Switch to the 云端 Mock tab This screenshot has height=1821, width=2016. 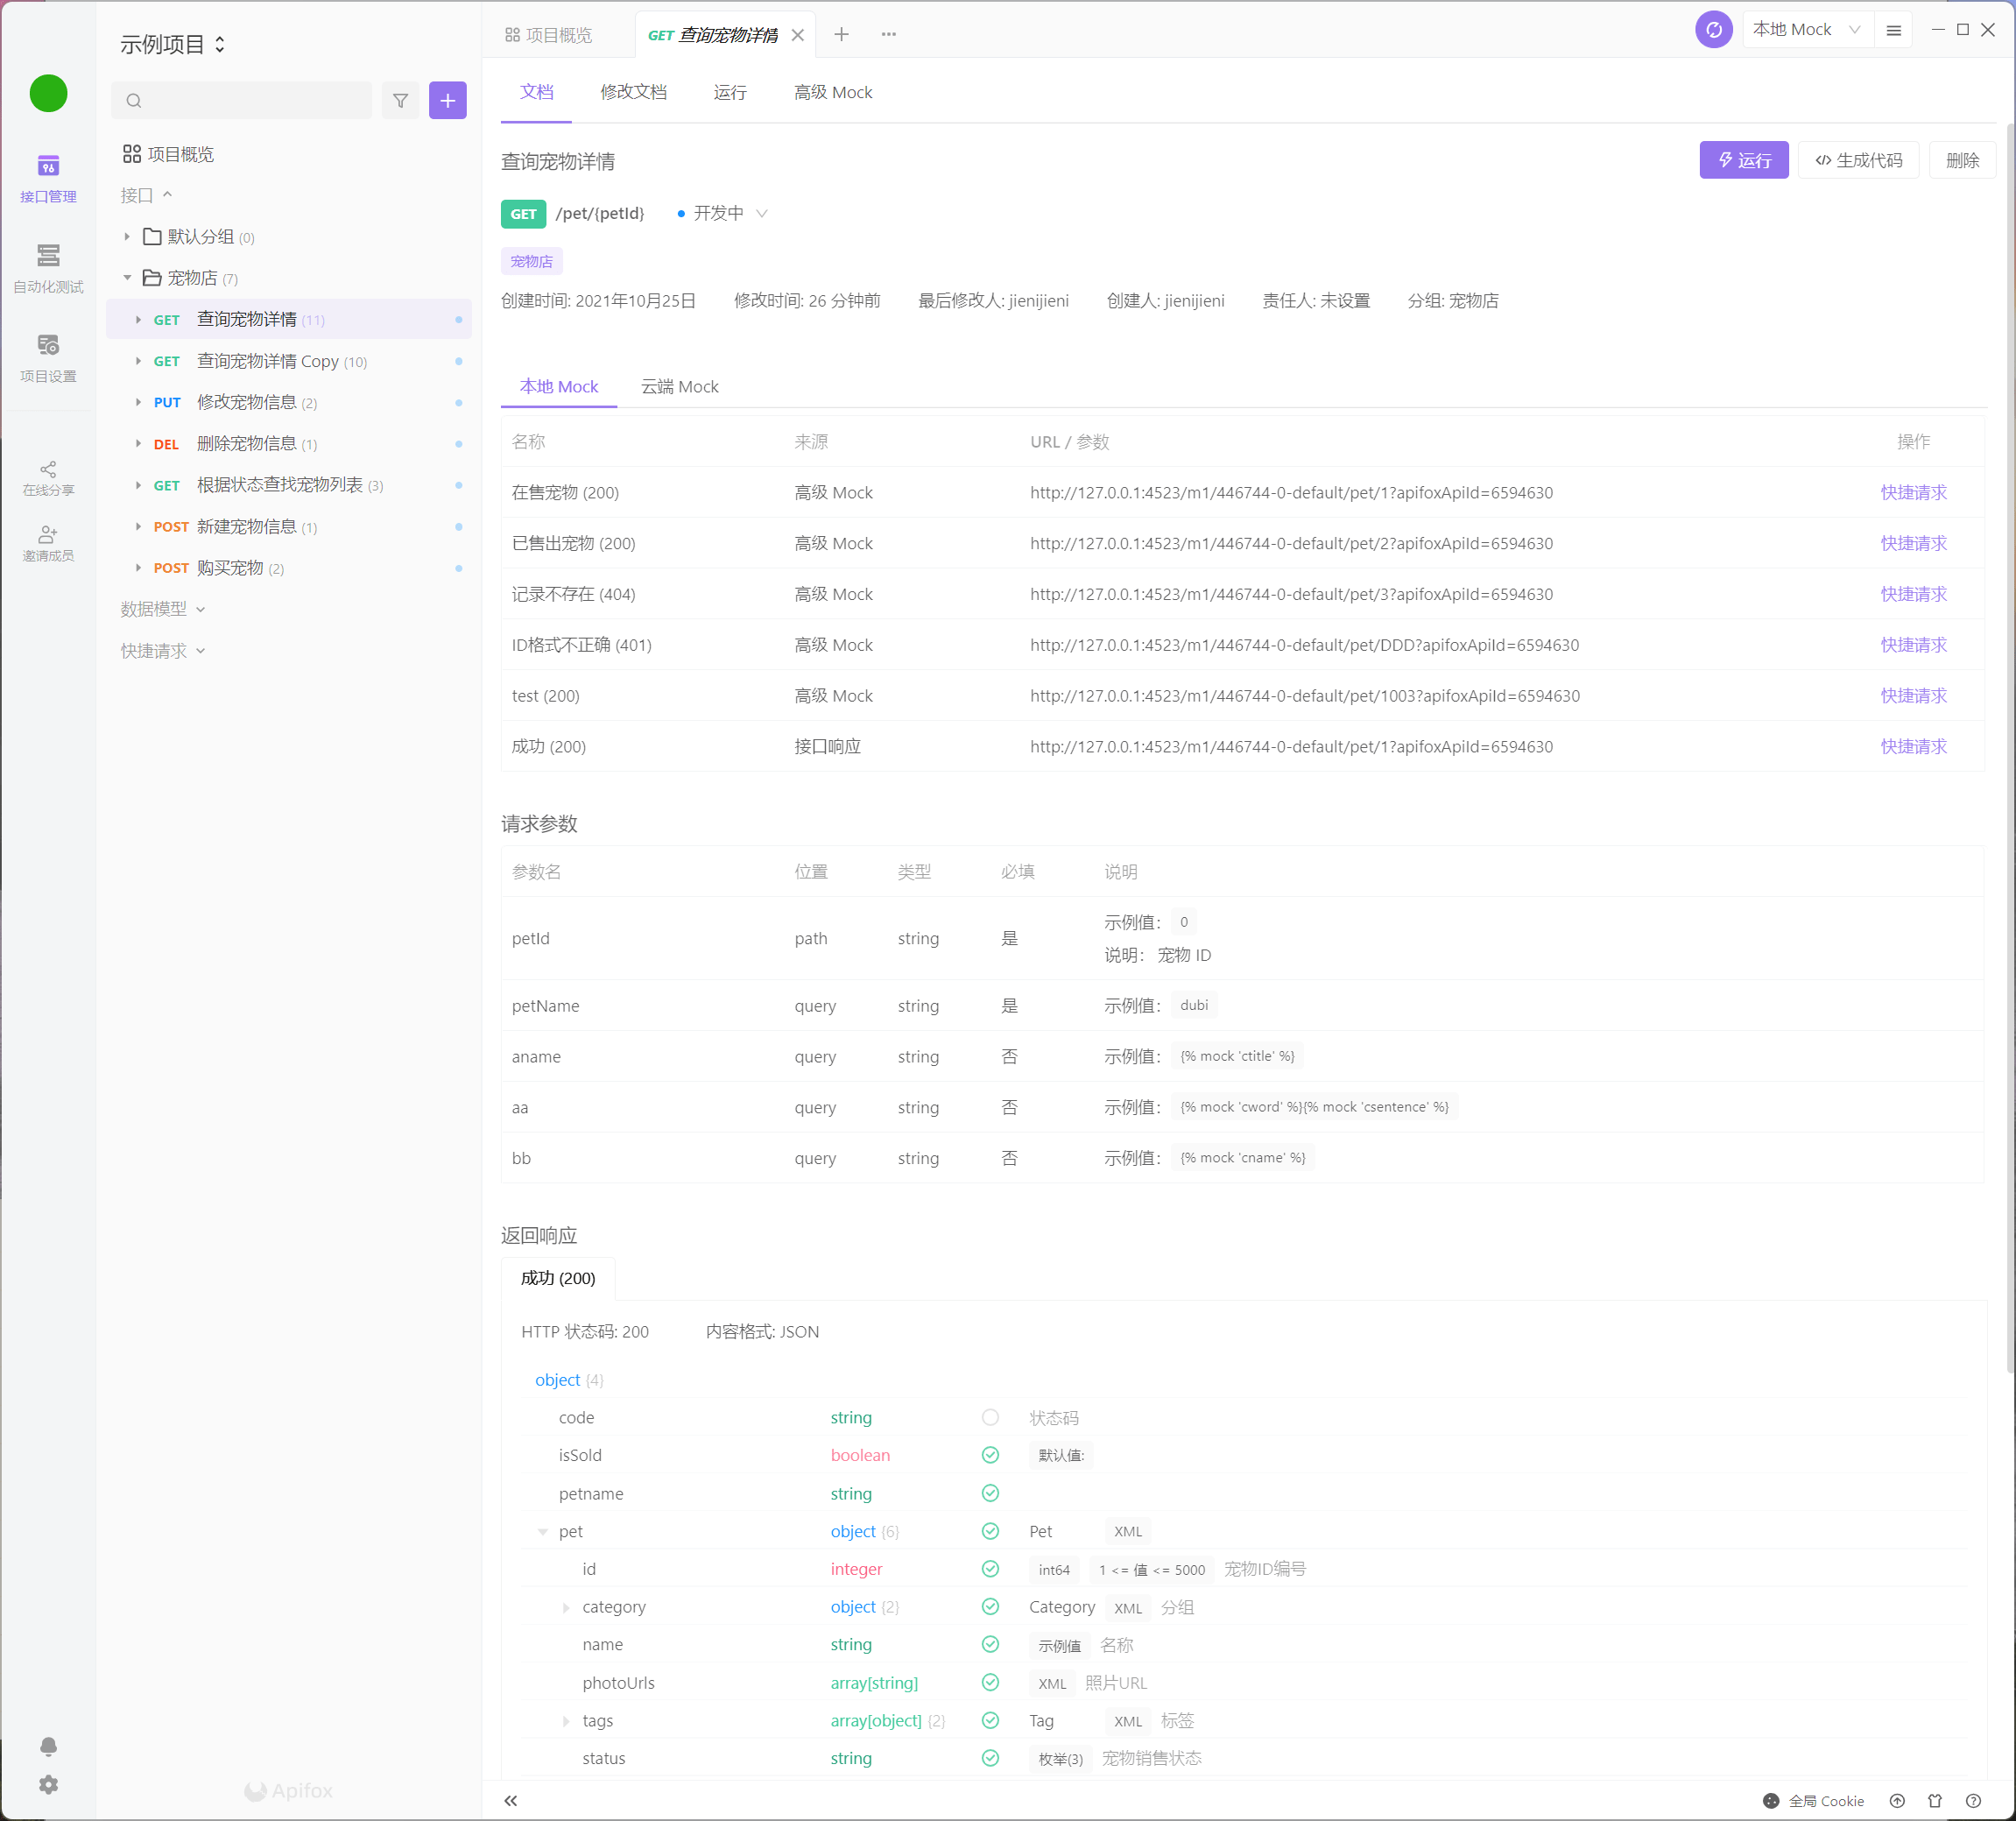click(680, 386)
